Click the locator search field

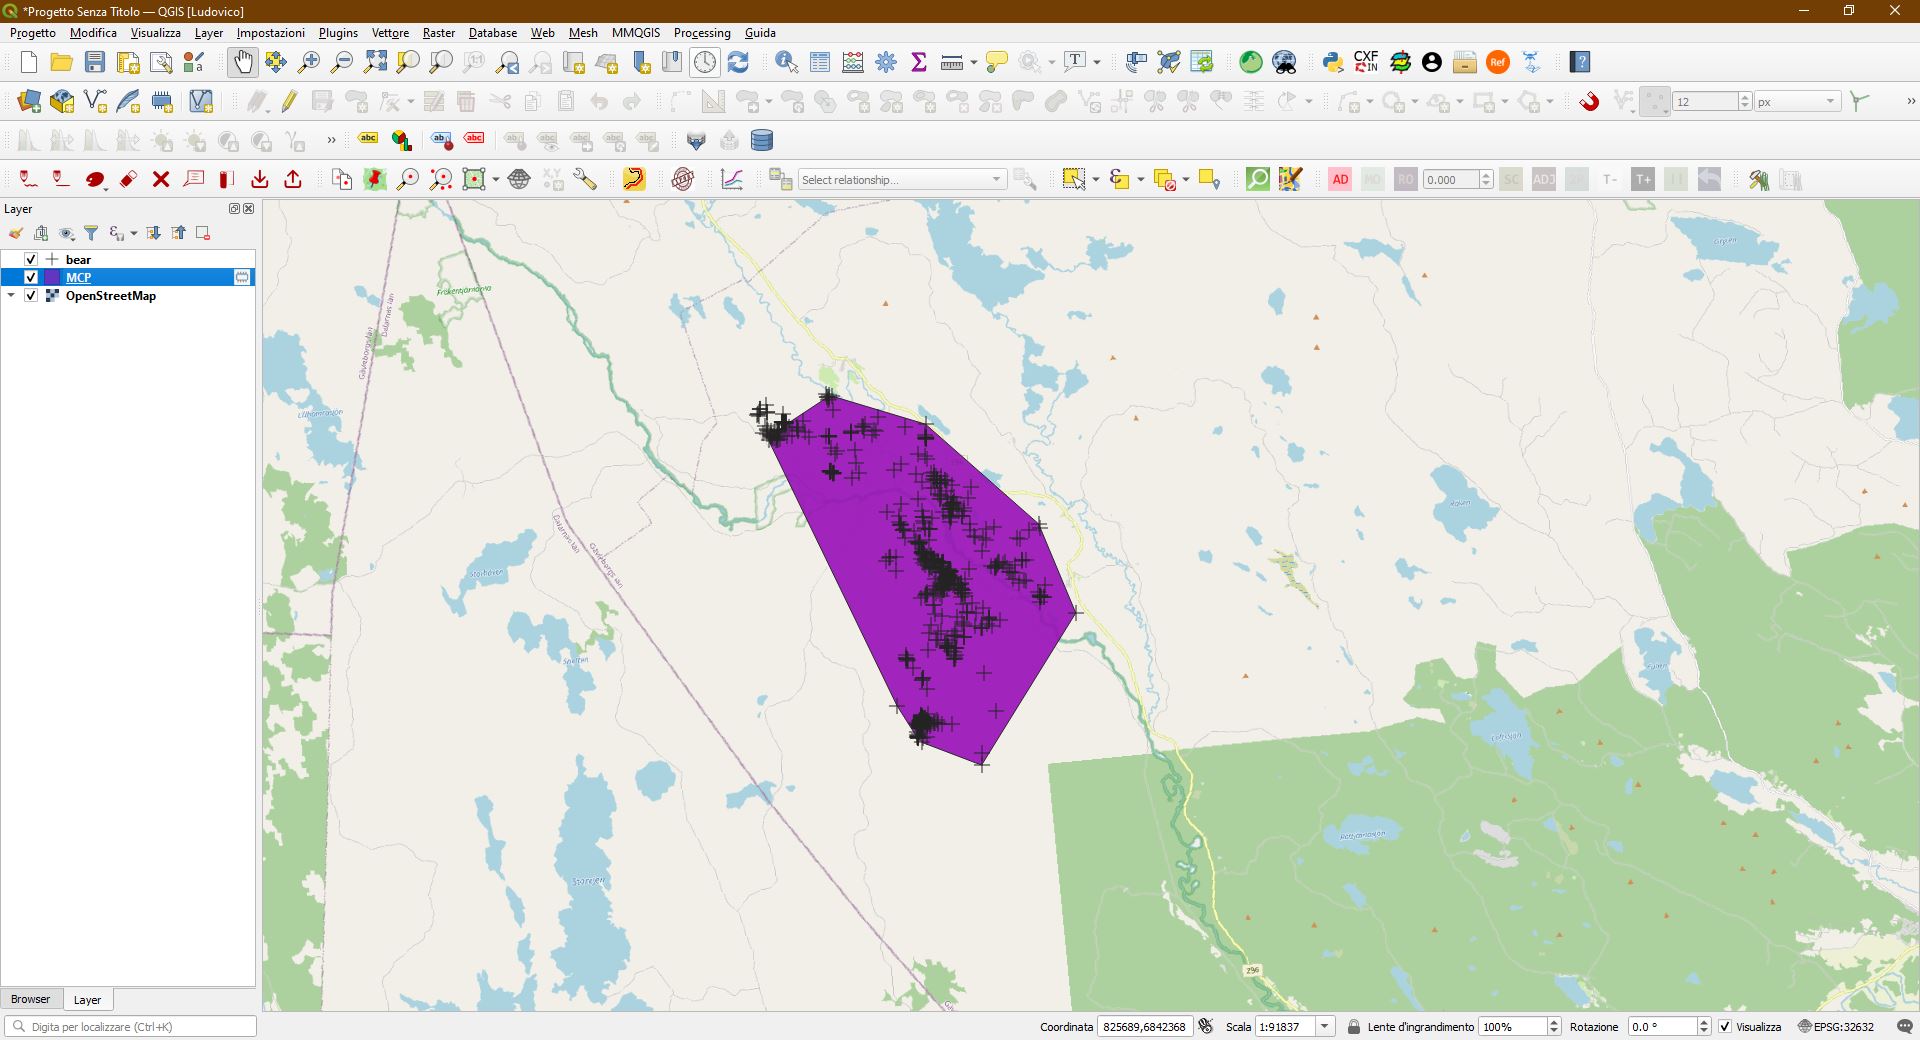click(x=131, y=1026)
